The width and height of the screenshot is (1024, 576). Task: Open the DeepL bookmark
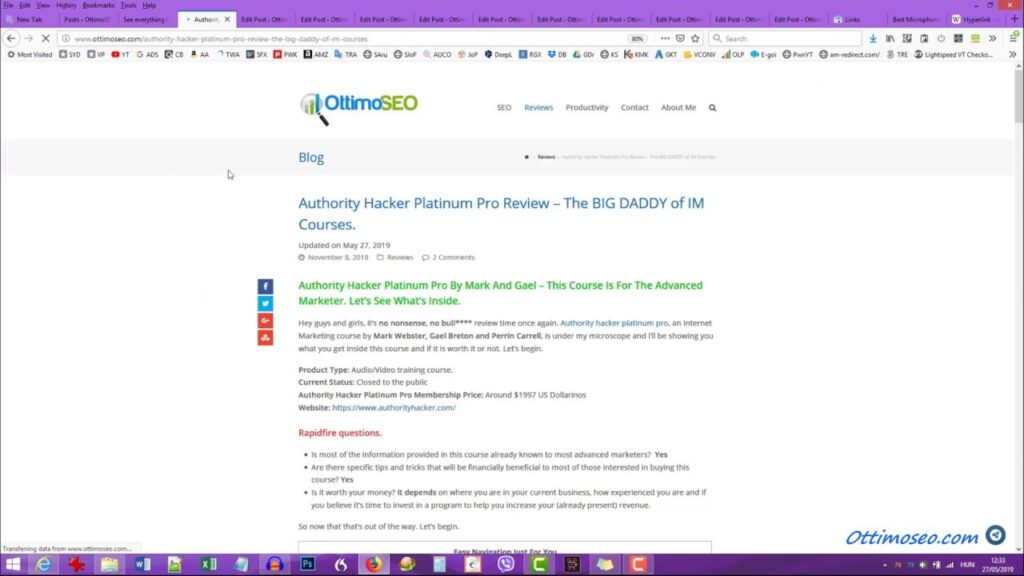[x=498, y=55]
